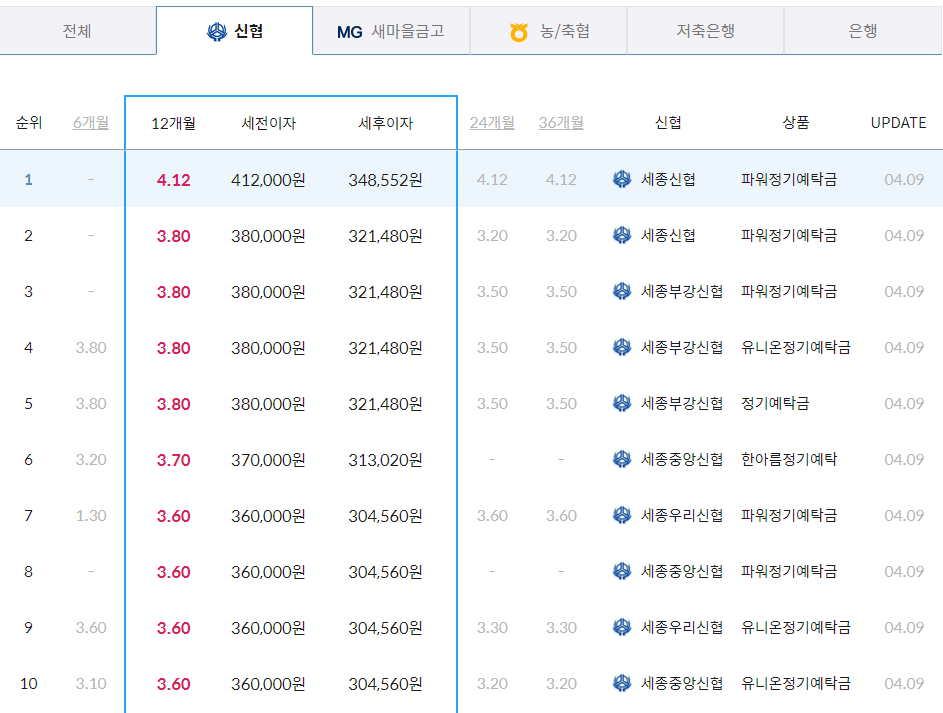Sort by 6개월 column link
The image size is (943, 713).
click(x=91, y=123)
